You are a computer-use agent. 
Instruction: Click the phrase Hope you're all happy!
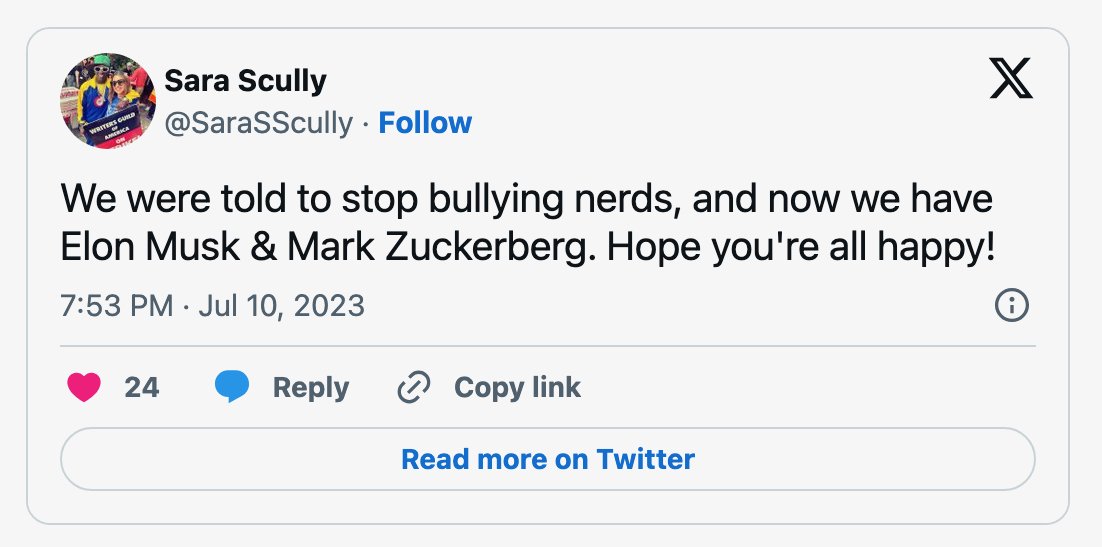coord(801,249)
